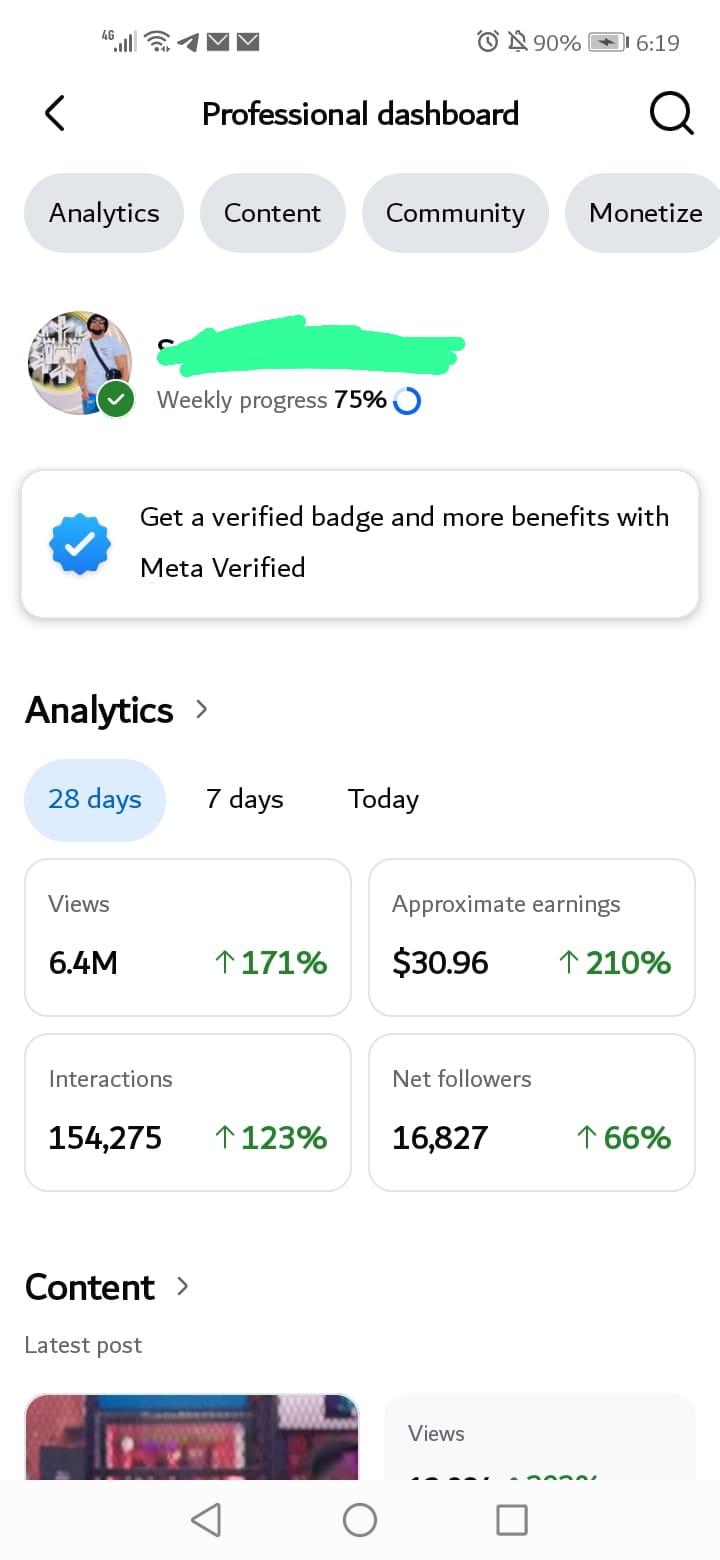Open the Views 6.4M card
Image resolution: width=720 pixels, height=1560 pixels.
pyautogui.click(x=188, y=937)
